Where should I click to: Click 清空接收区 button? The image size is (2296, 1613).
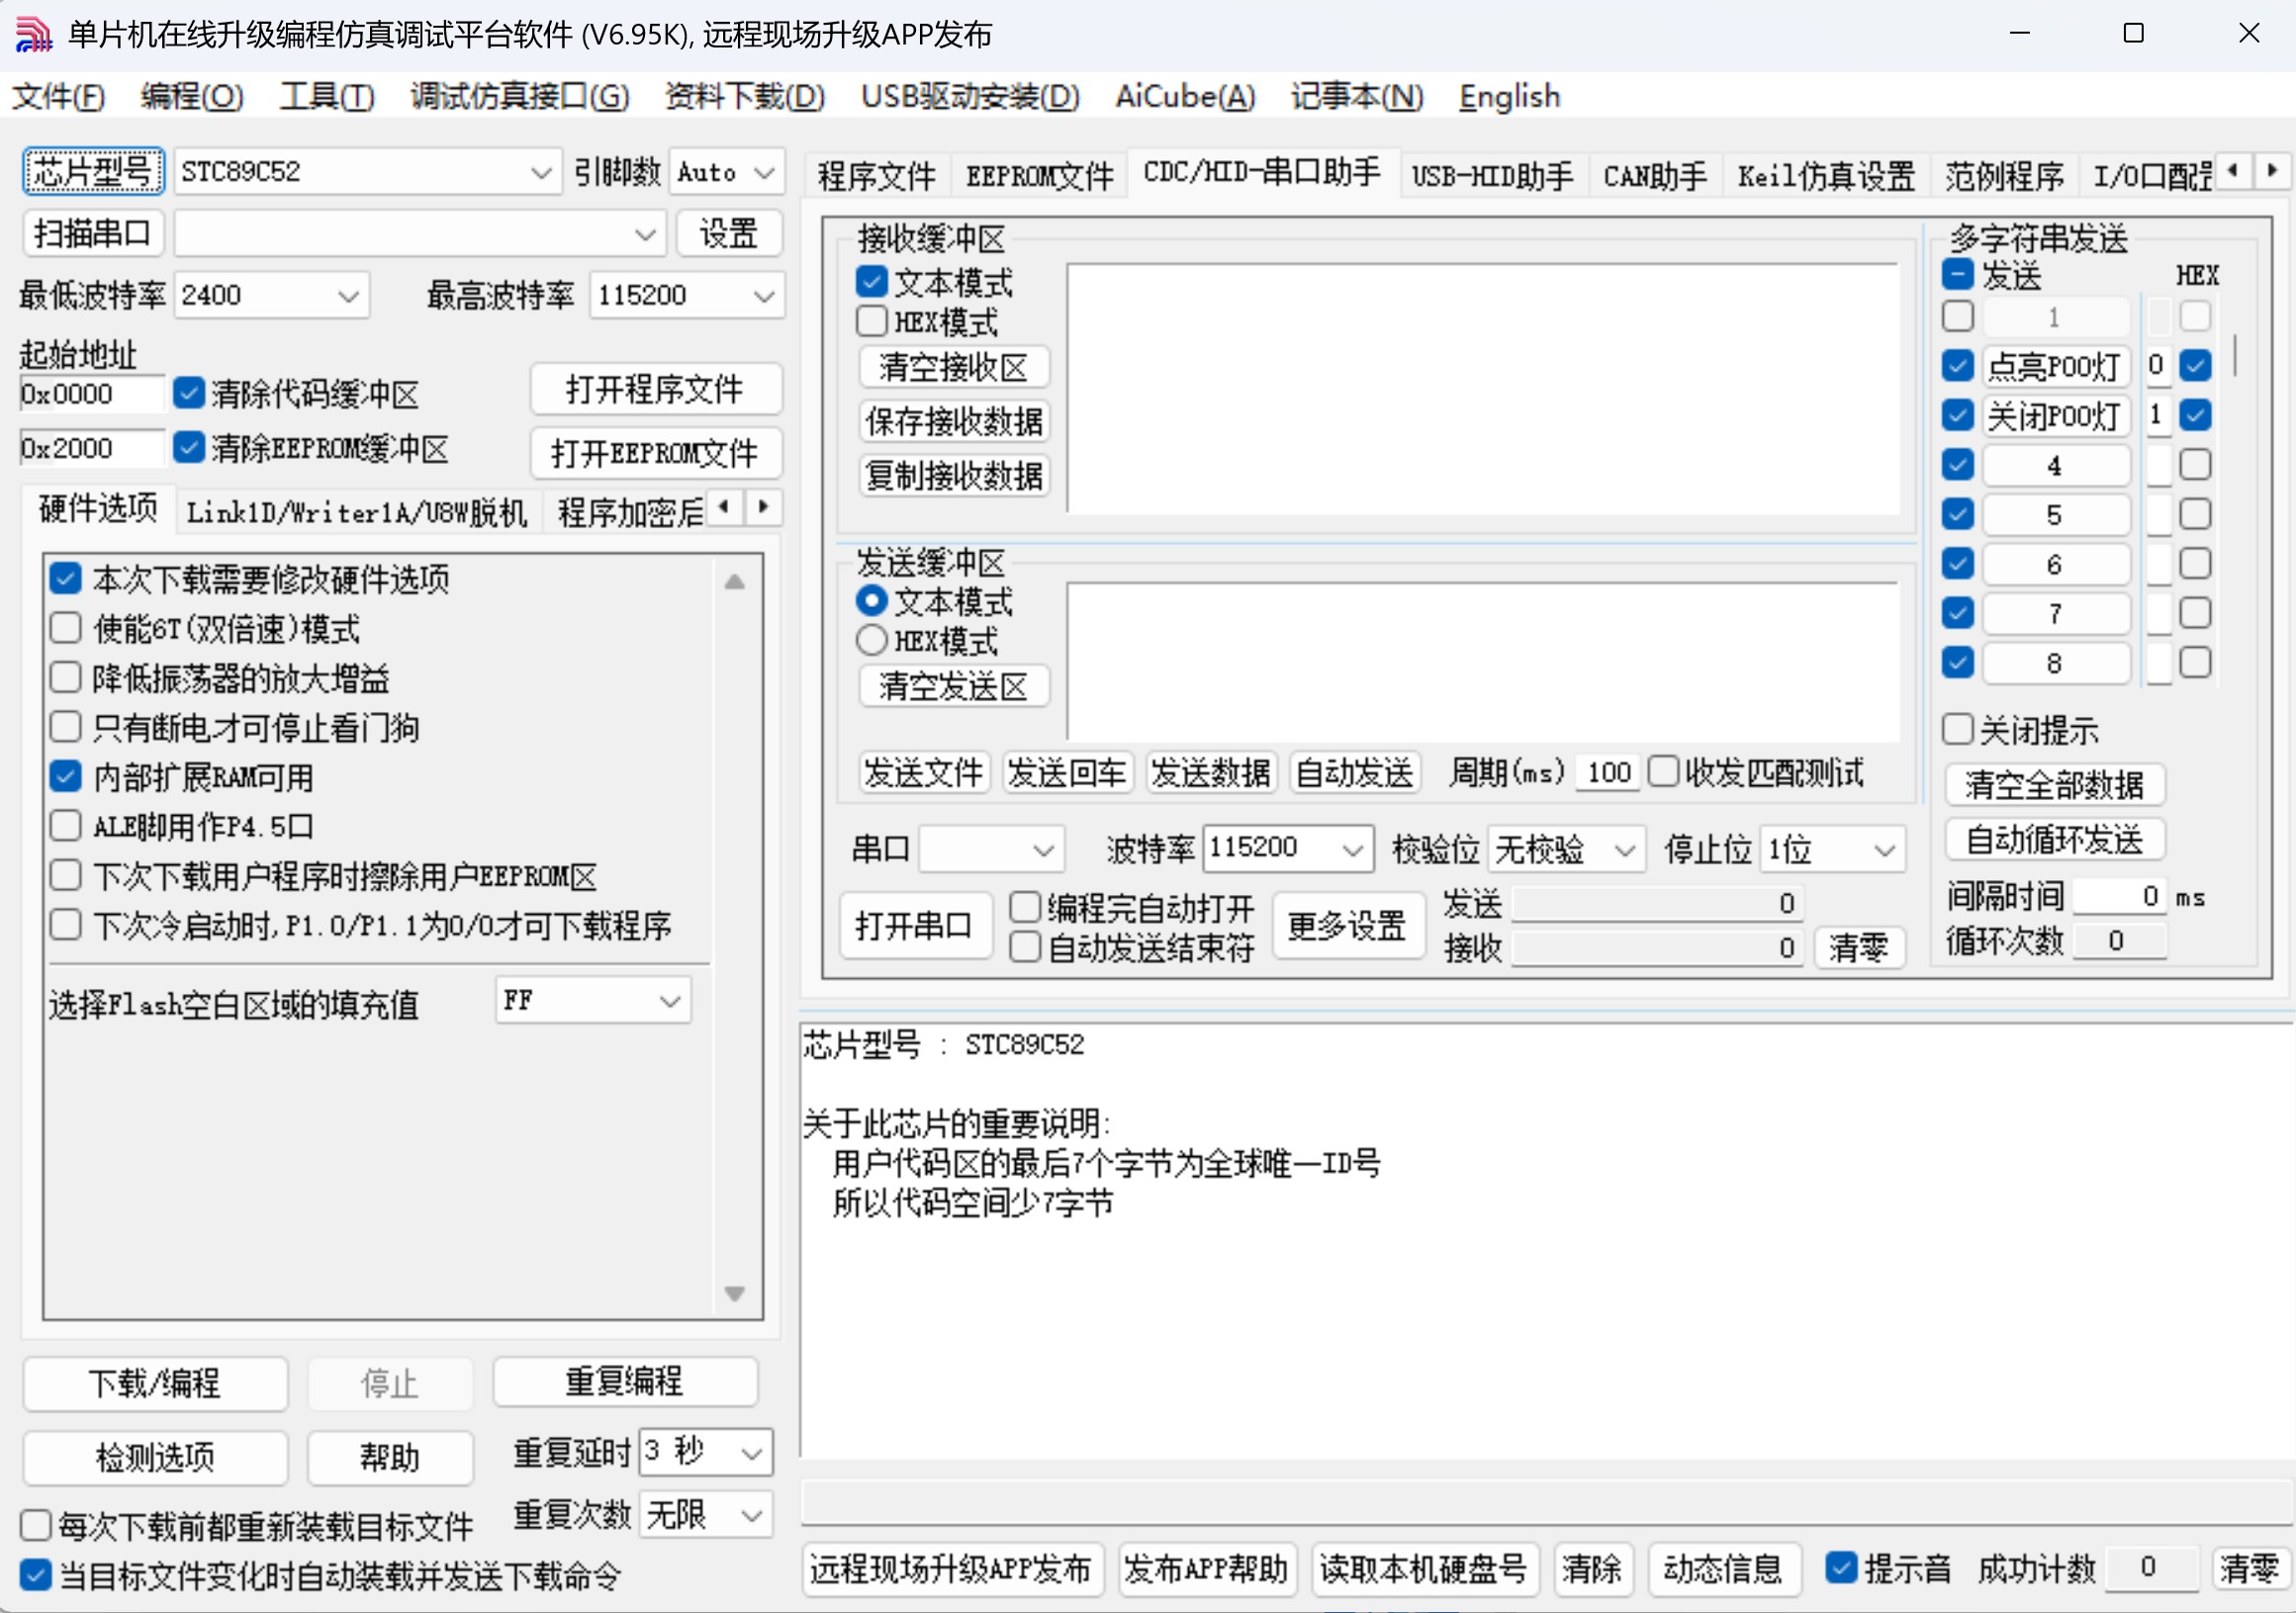pyautogui.click(x=954, y=367)
